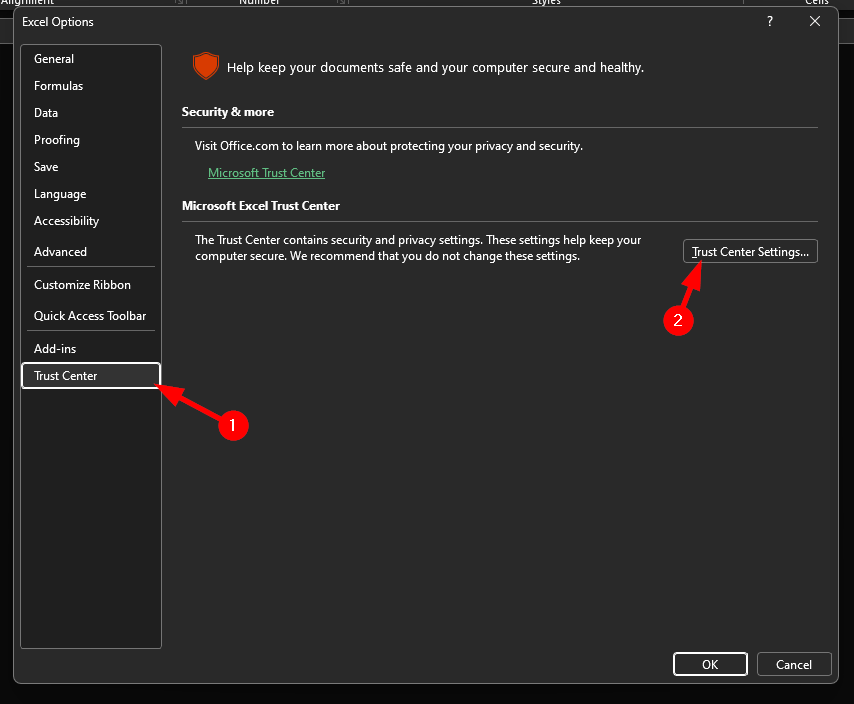Click the orange shield security icon

click(205, 67)
